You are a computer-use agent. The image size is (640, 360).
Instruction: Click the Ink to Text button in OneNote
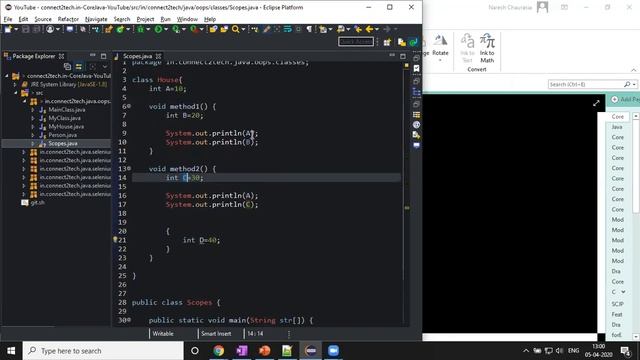pyautogui.click(x=467, y=48)
